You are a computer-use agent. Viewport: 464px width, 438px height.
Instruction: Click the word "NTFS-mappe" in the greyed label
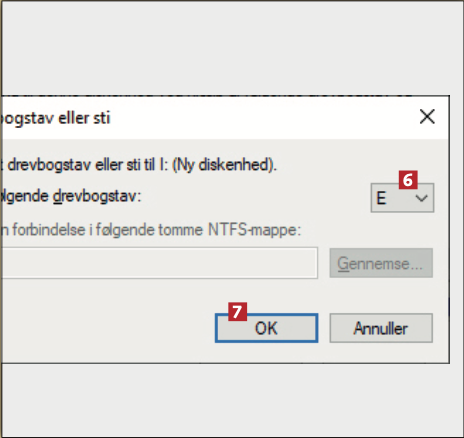[x=254, y=230]
